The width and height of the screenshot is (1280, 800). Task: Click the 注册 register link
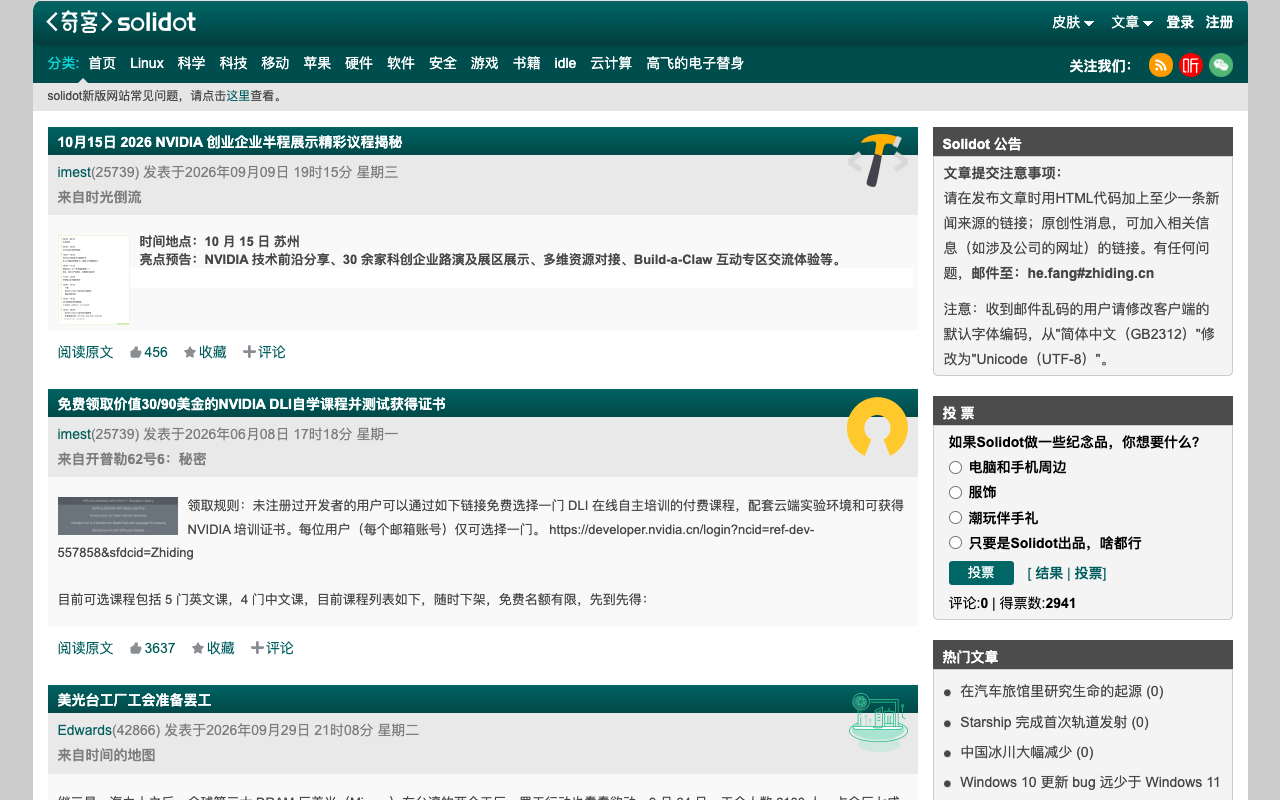(1219, 22)
